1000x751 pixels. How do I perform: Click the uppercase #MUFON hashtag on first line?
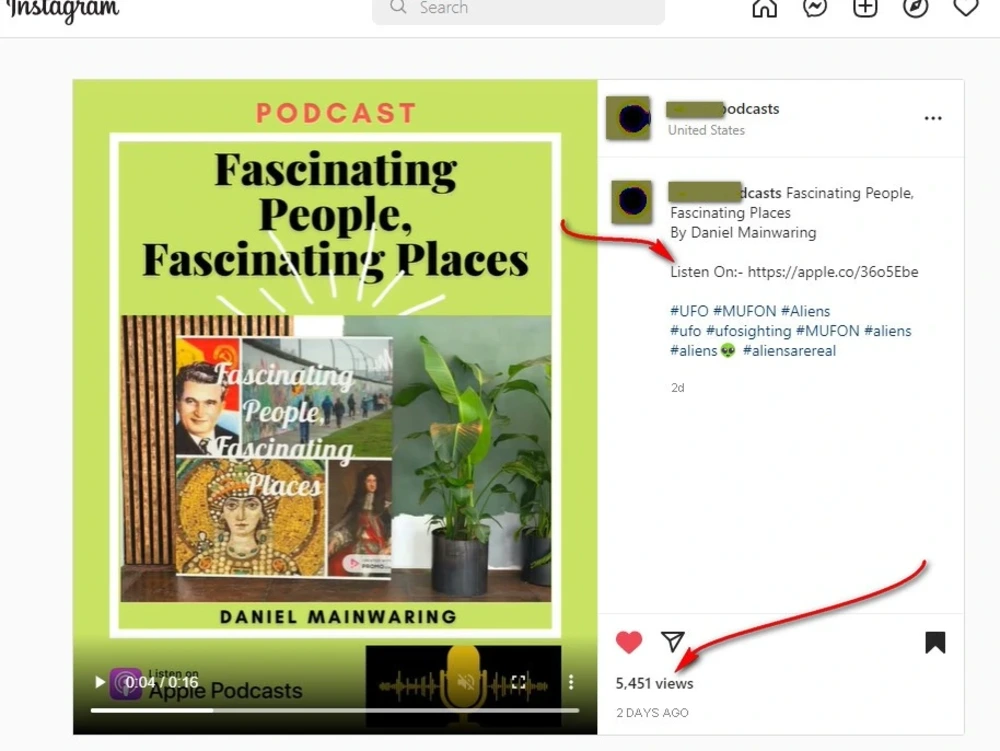point(744,311)
